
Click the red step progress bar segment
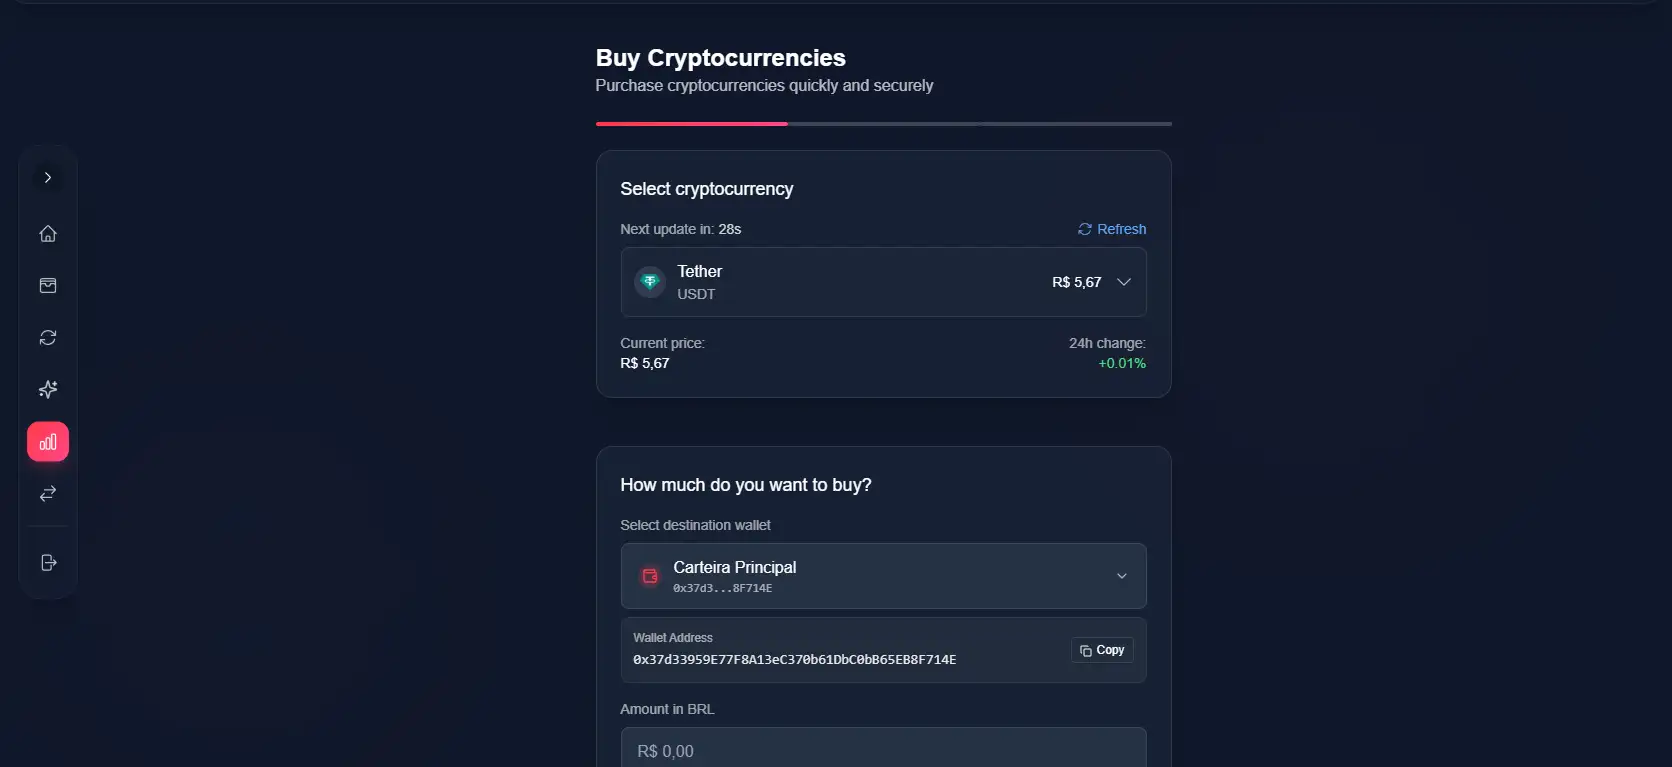691,124
